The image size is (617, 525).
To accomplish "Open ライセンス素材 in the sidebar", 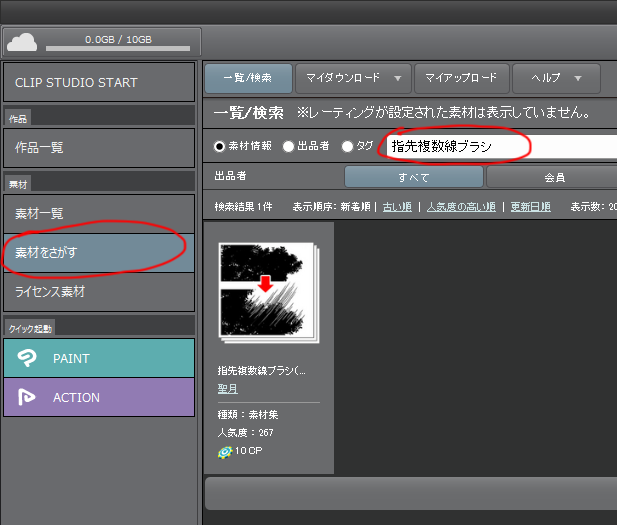I will 99,292.
